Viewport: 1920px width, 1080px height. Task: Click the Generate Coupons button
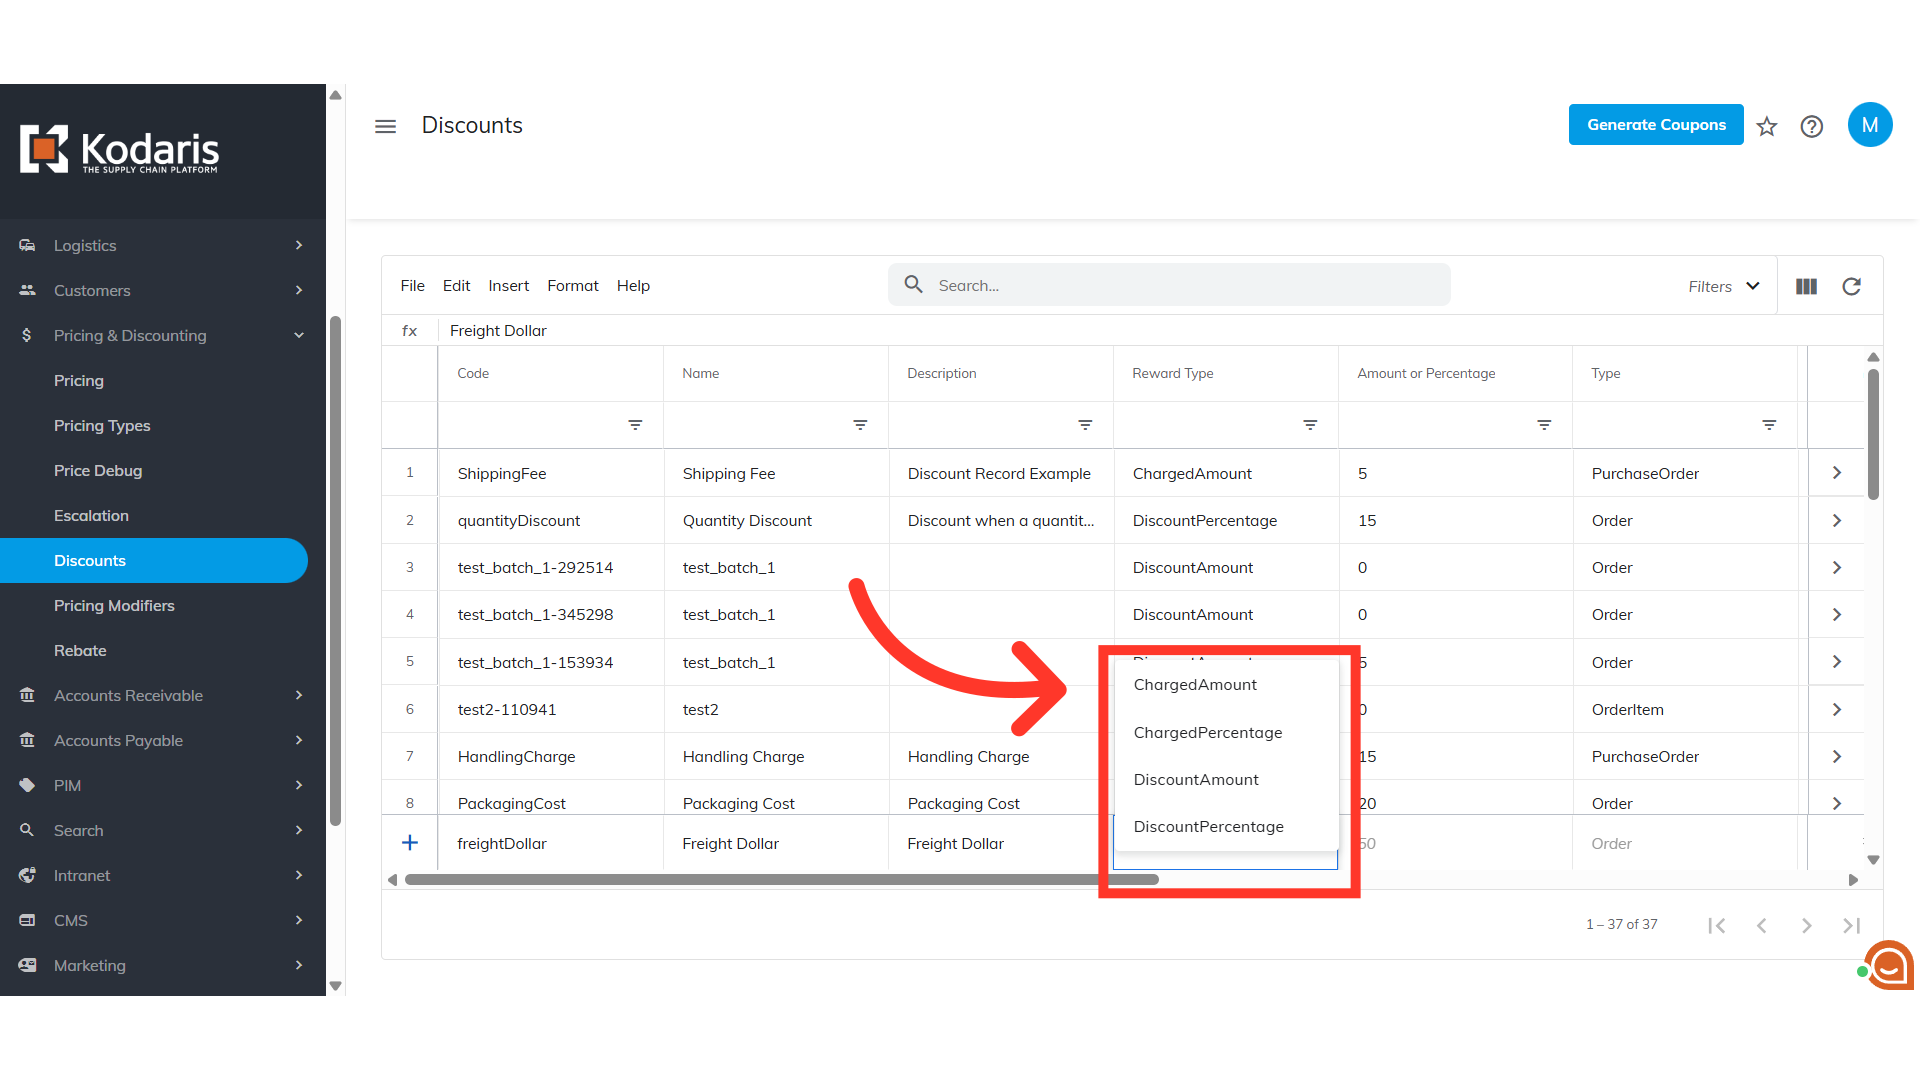click(1655, 125)
